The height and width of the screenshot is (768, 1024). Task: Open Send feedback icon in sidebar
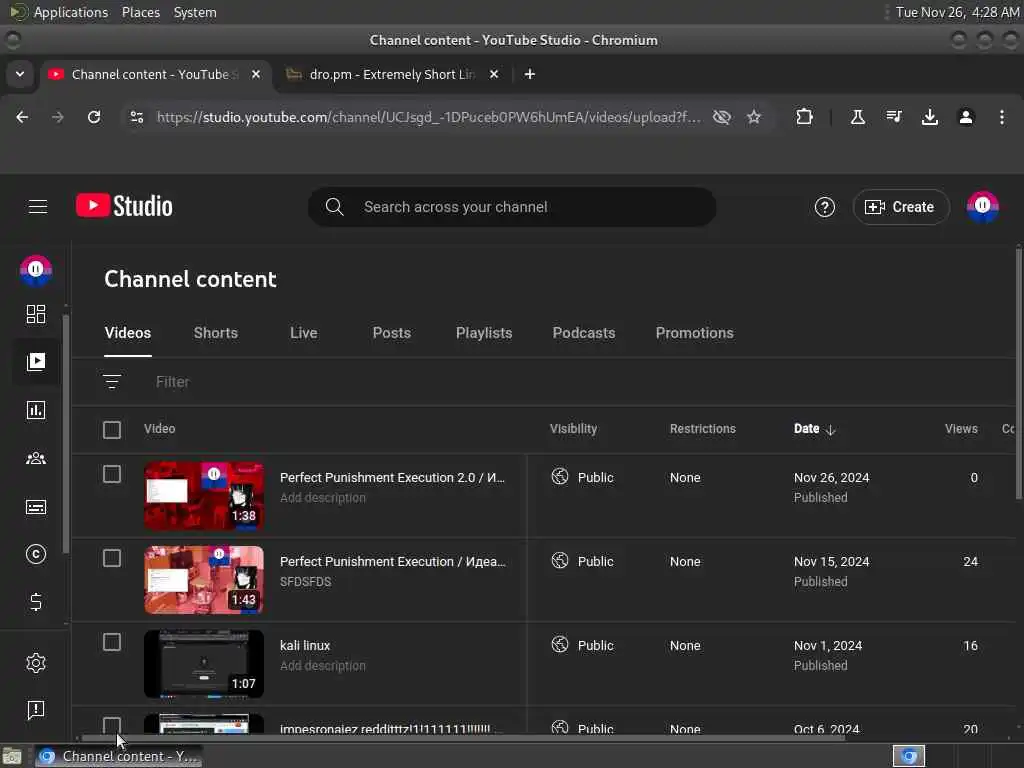[36, 710]
